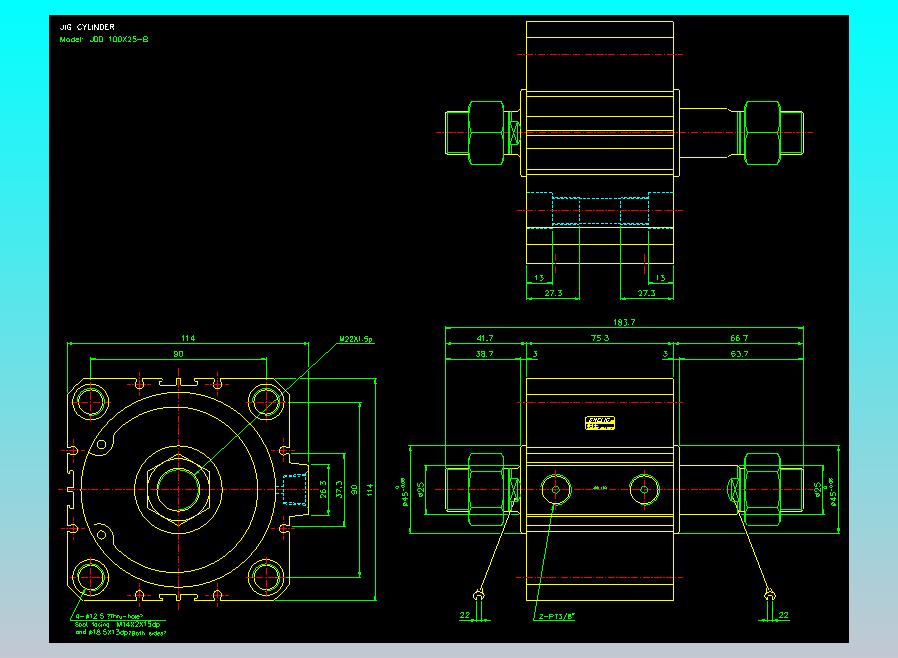
Task: Select the left 27.3 dimension in top view
Action: (x=553, y=293)
